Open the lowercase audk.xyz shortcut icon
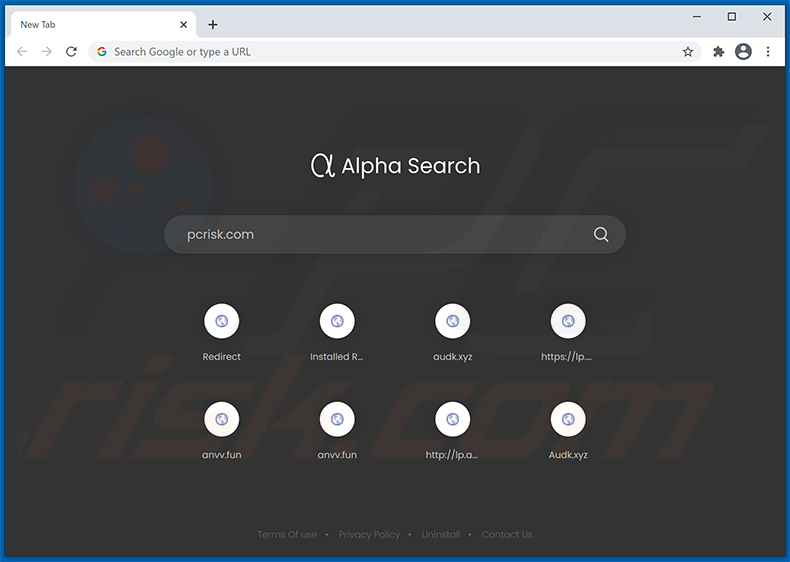Viewport: 790px width, 562px height. pos(452,321)
